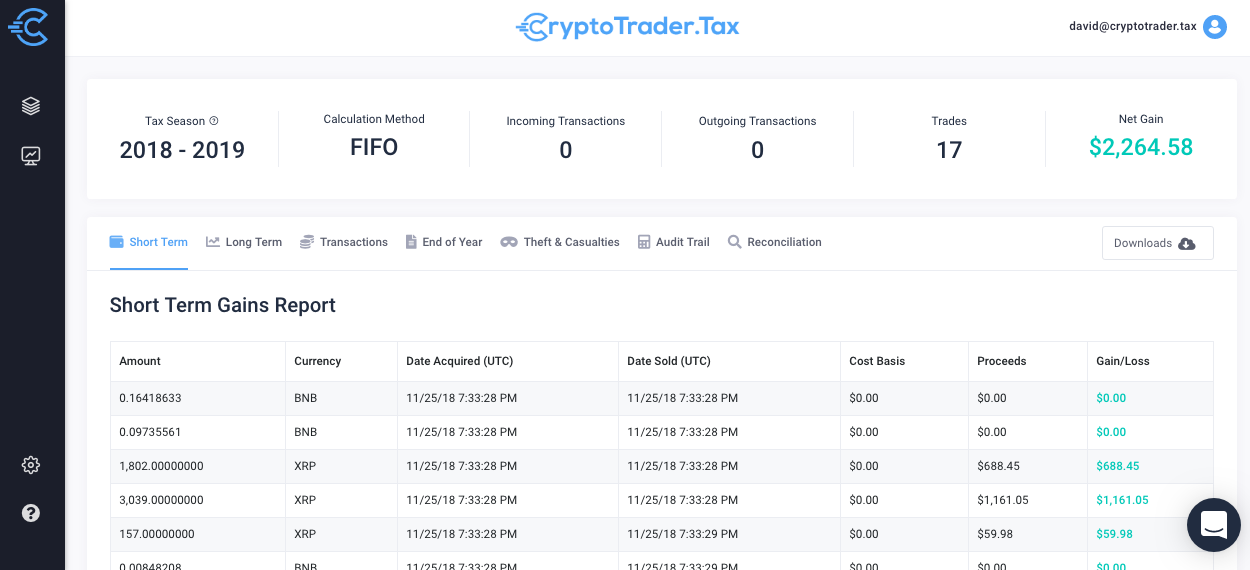Open the Reconciliation tab
Screen dimensions: 1250x570
click(775, 242)
